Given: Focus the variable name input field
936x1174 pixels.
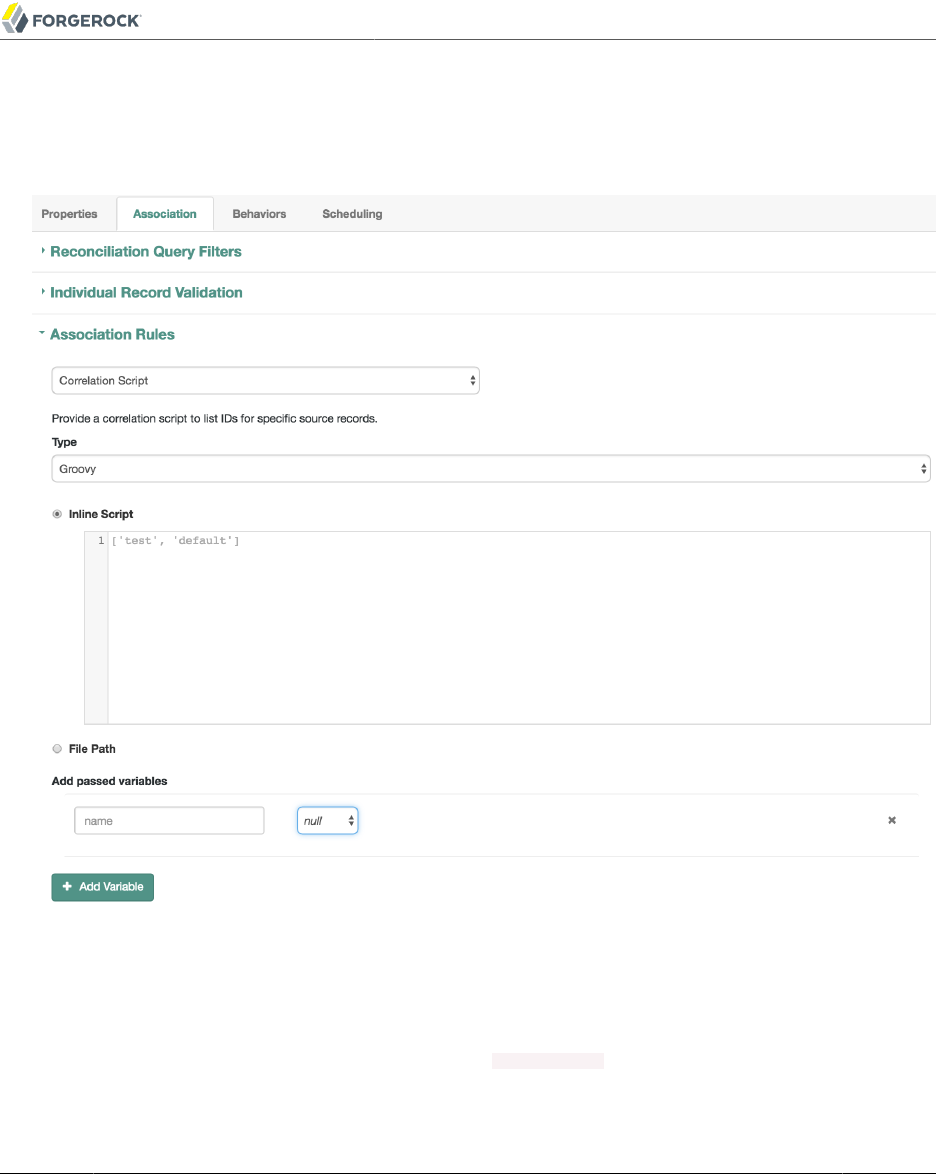Looking at the screenshot, I should click(169, 821).
